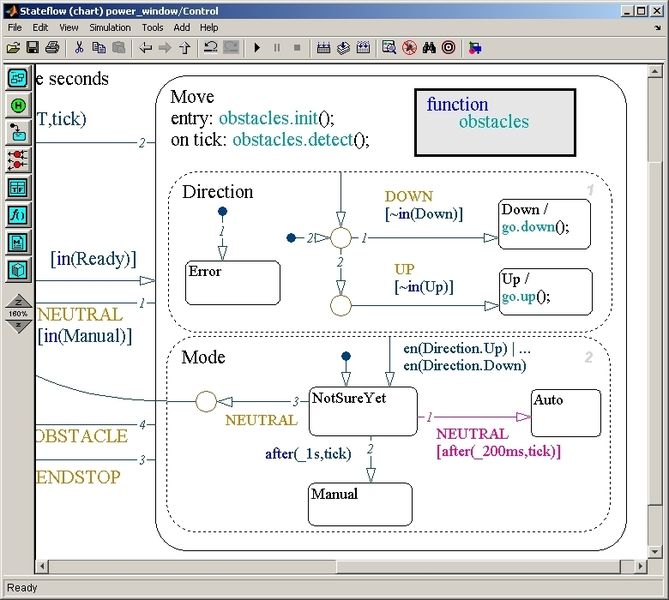Click the after(_1s,tick) transition label

[308, 454]
